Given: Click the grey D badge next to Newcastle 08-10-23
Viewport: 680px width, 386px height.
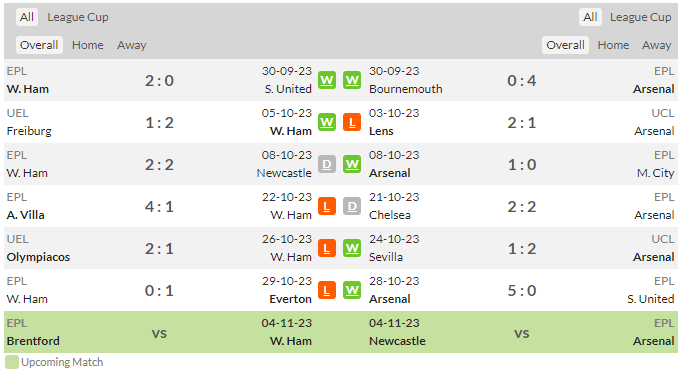Looking at the screenshot, I should pyautogui.click(x=327, y=164).
